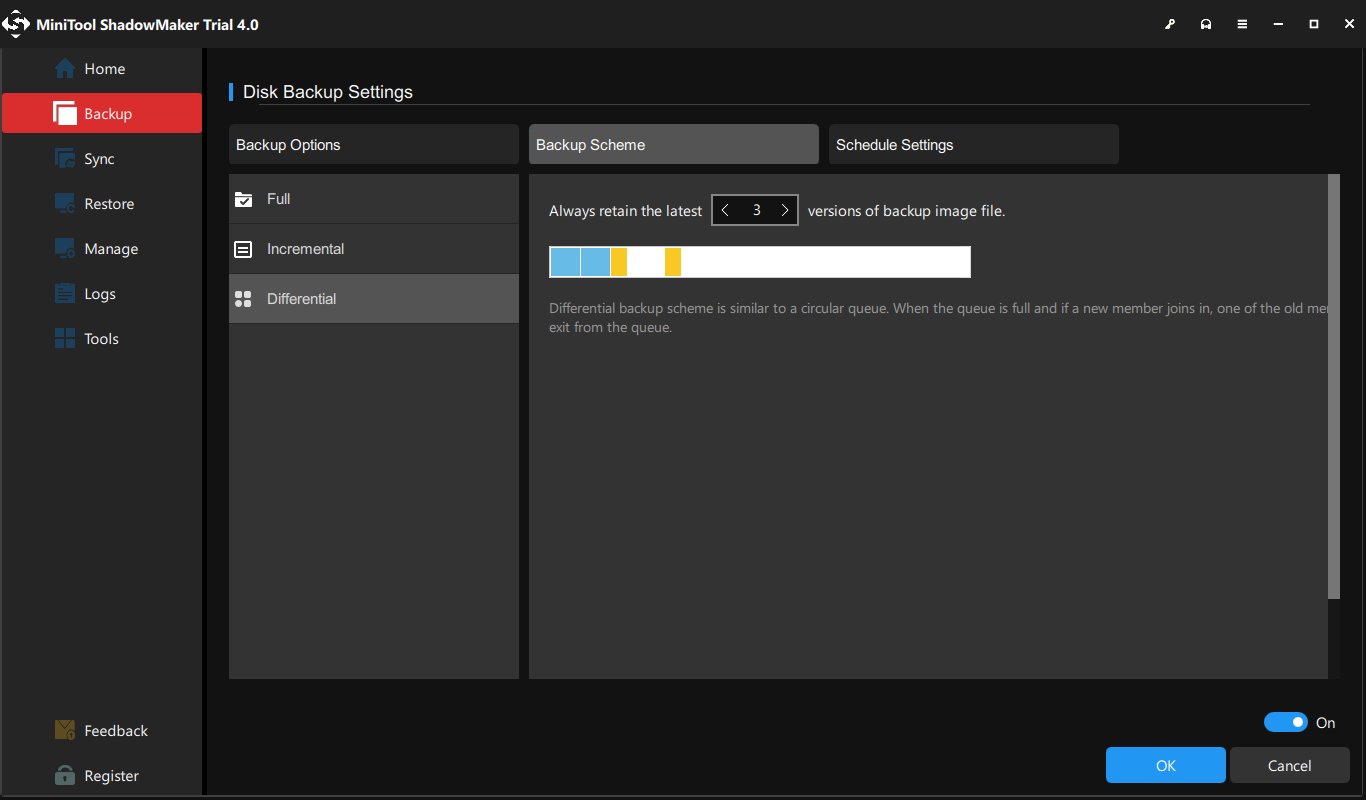Turn off the backup scheme On switch
This screenshot has width=1366, height=800.
click(1286, 722)
